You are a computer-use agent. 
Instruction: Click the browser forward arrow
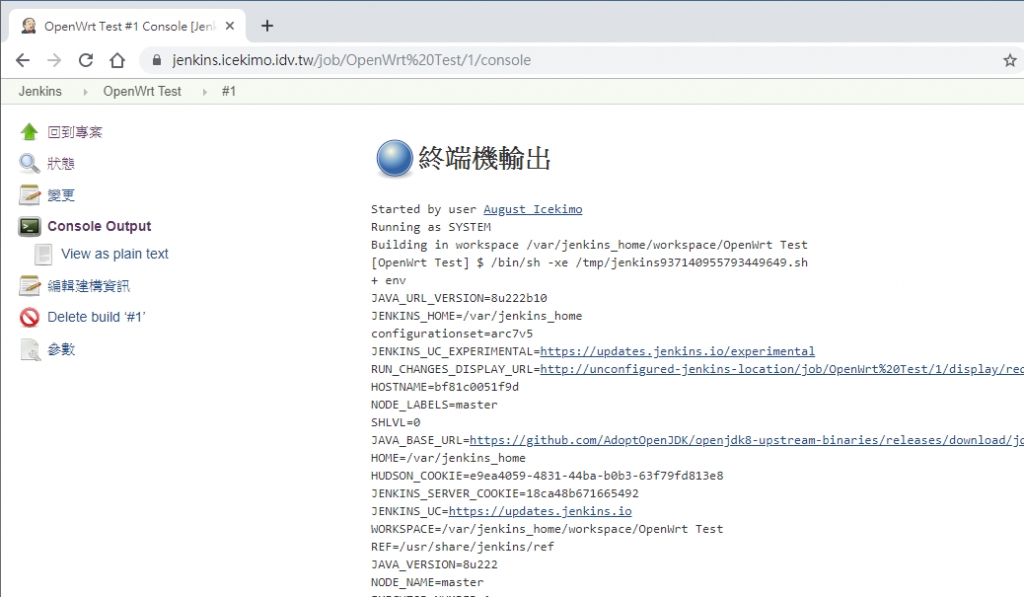pyautogui.click(x=54, y=60)
